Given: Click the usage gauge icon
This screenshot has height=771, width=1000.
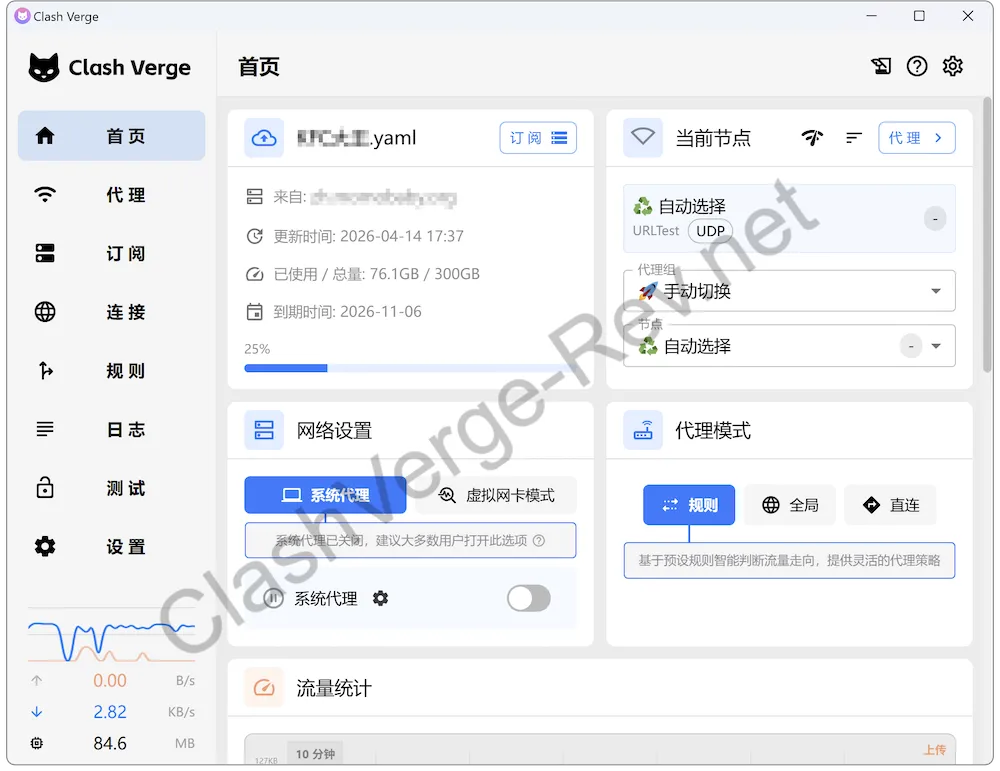Looking at the screenshot, I should pos(254,274).
